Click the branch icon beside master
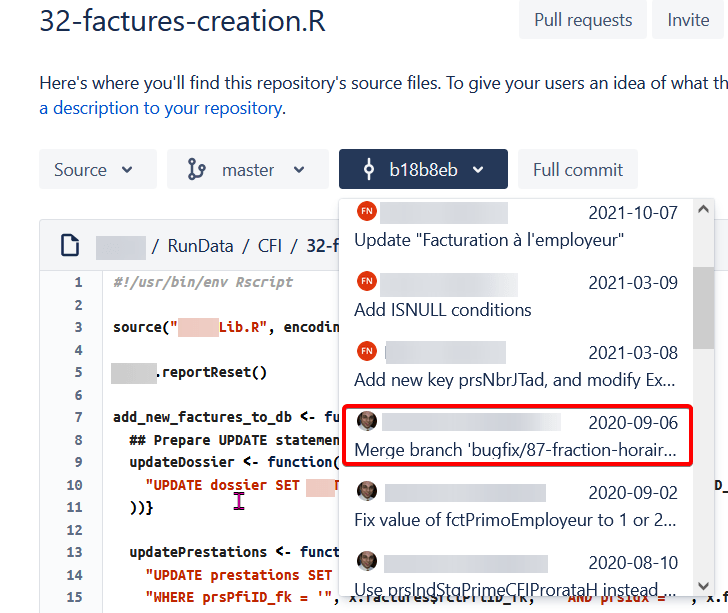Screen dimensions: 728x613 click(196, 169)
